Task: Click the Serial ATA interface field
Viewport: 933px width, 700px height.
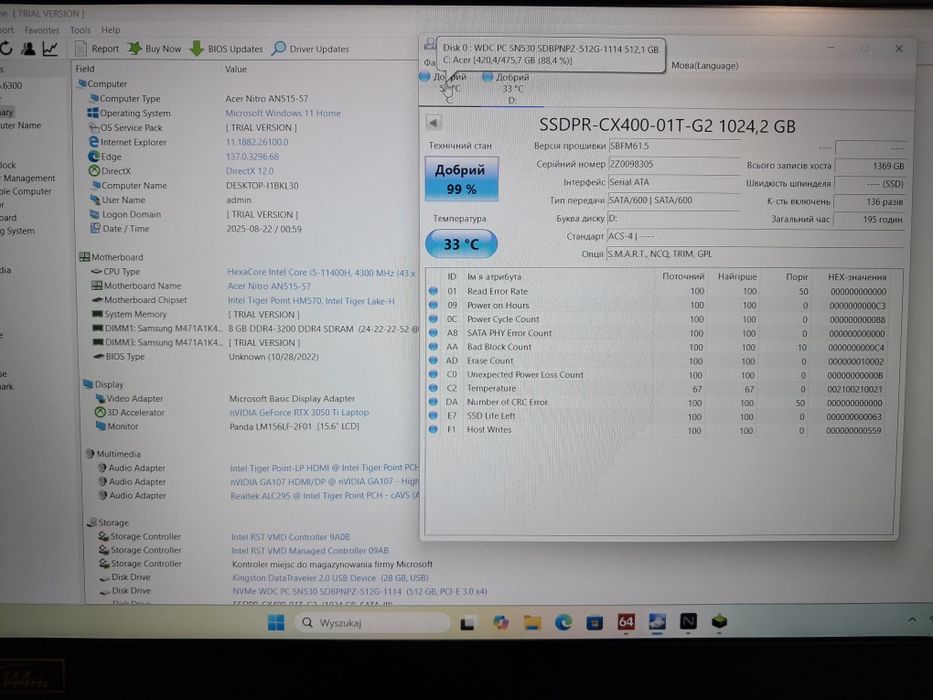Action: coord(674,182)
